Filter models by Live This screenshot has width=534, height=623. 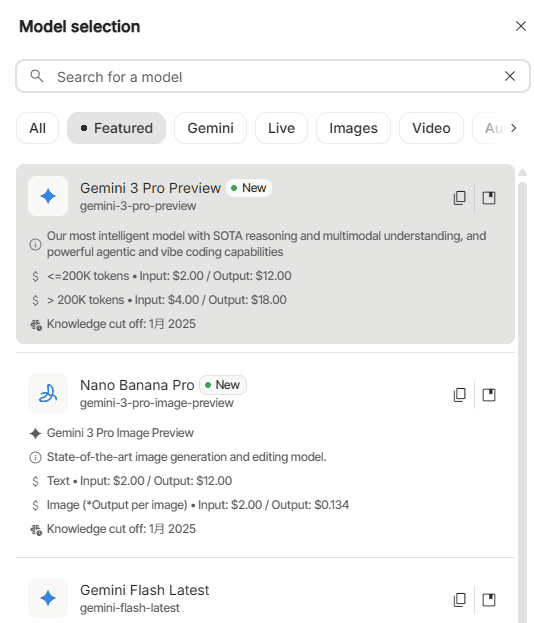[x=281, y=128]
